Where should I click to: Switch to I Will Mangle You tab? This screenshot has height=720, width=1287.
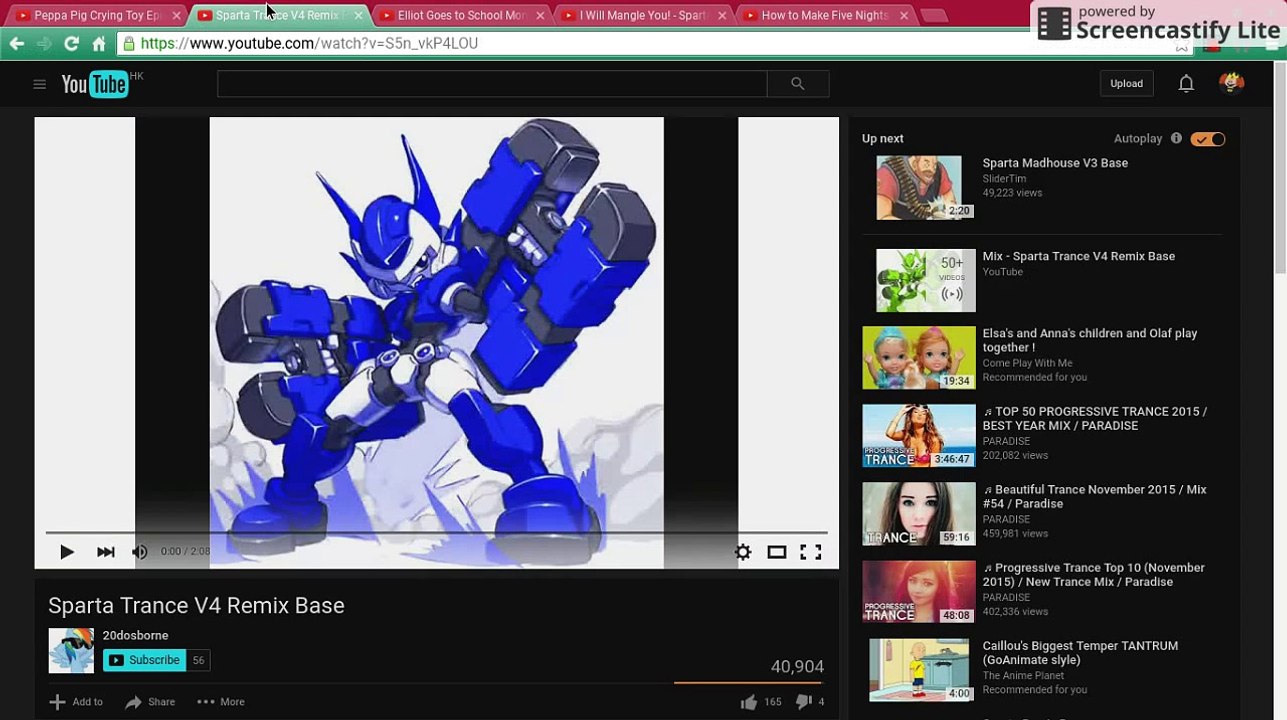coord(643,15)
